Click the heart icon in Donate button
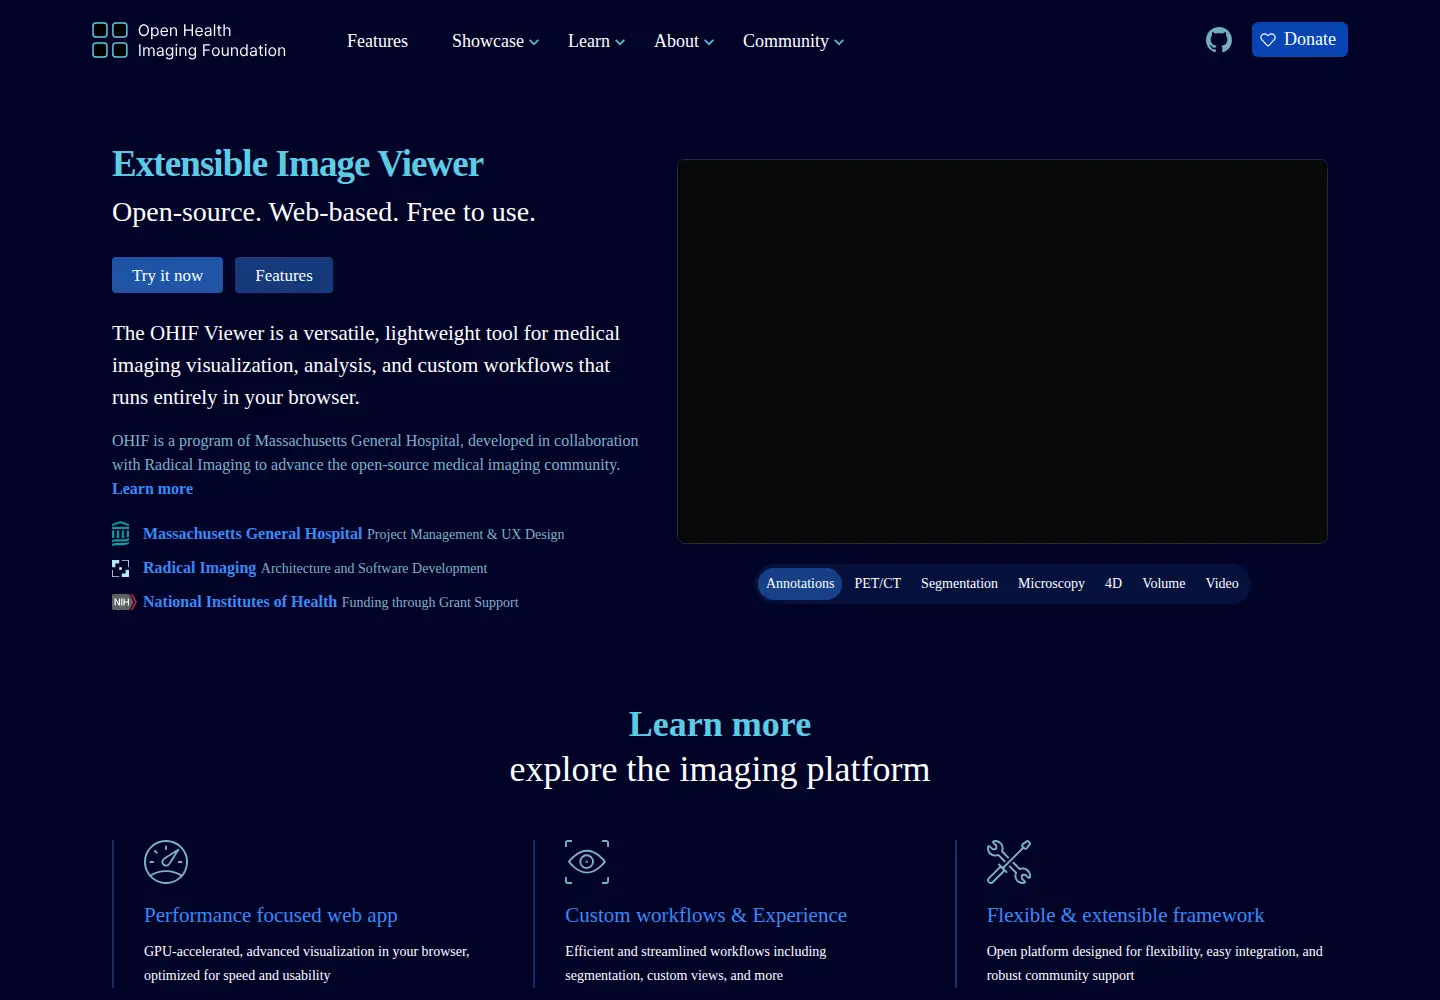 click(x=1268, y=40)
